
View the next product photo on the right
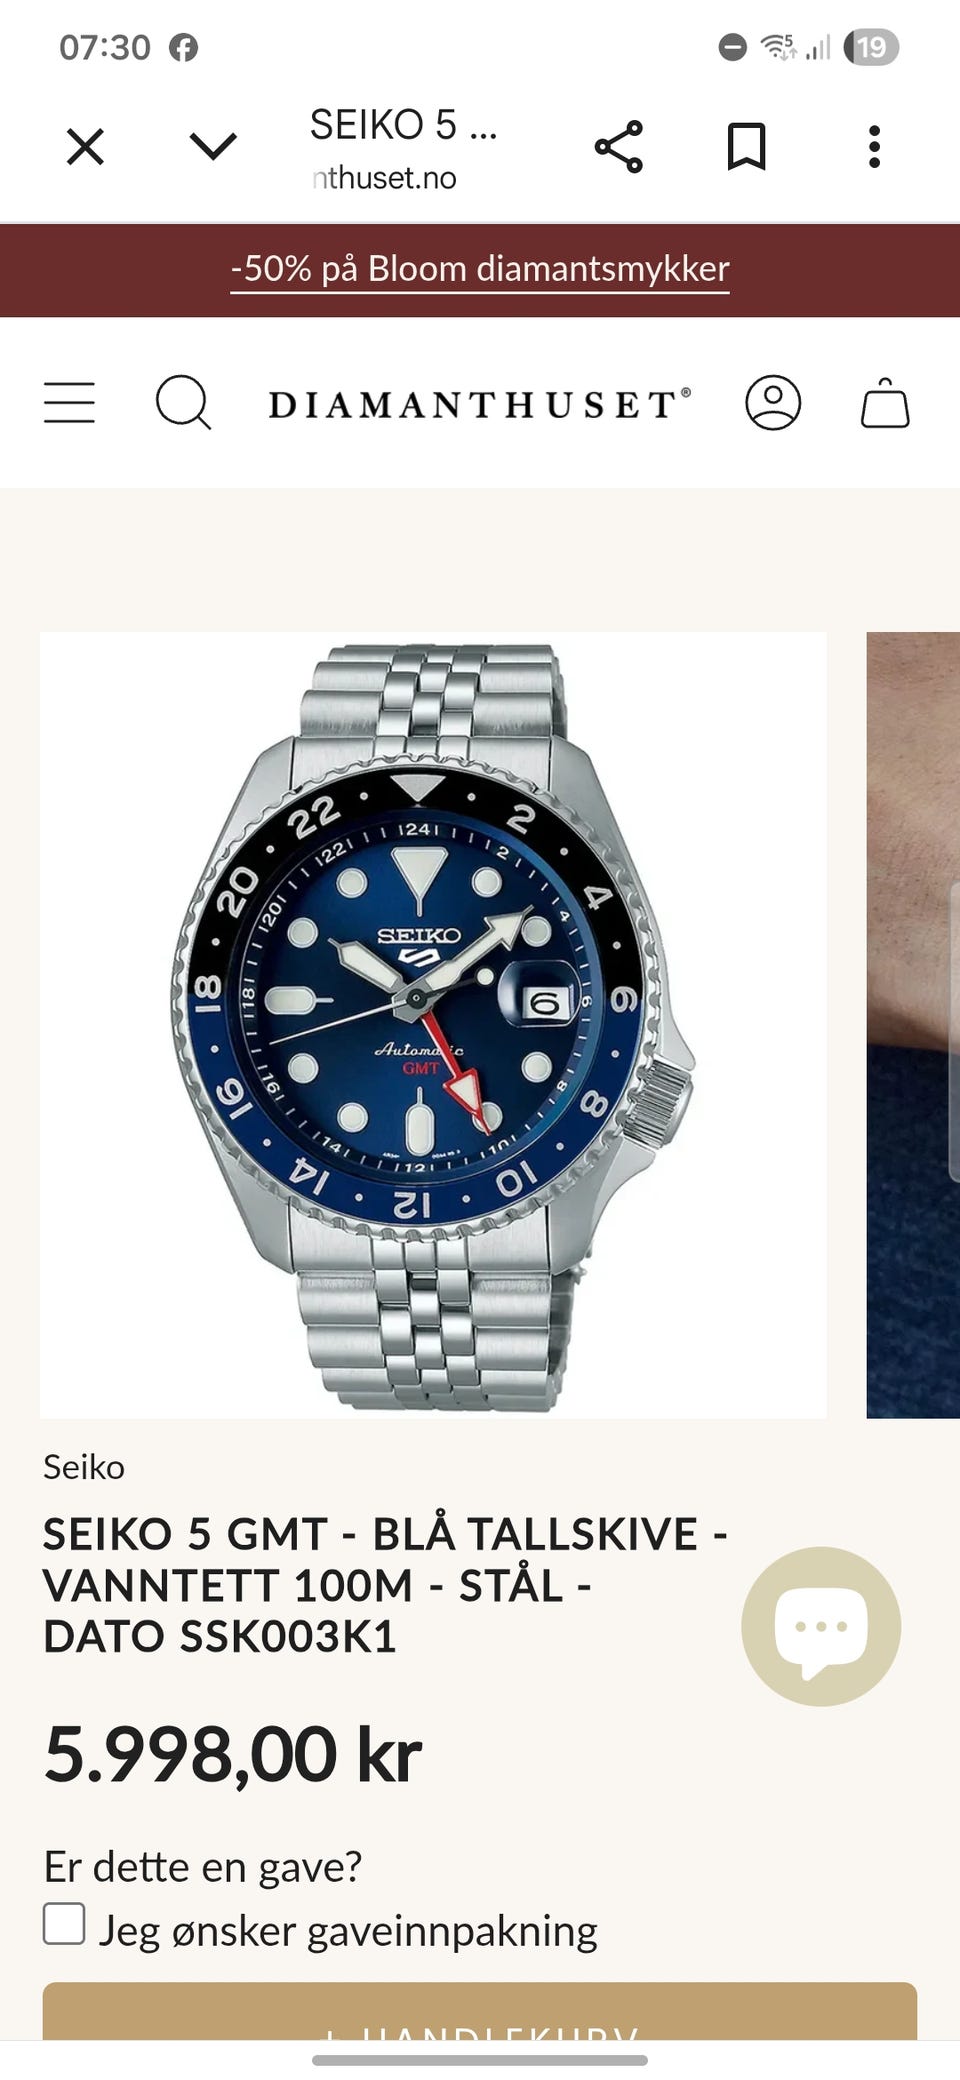[913, 1025]
